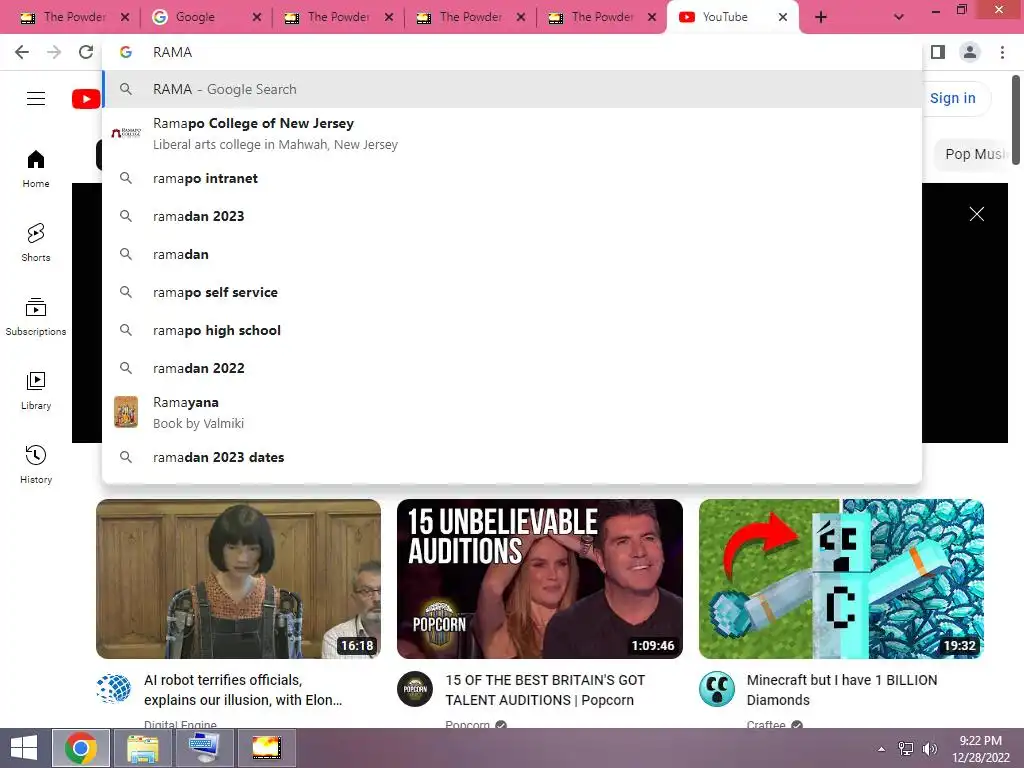1024x768 pixels.
Task: Click the browser forward arrow
Action: (54, 52)
